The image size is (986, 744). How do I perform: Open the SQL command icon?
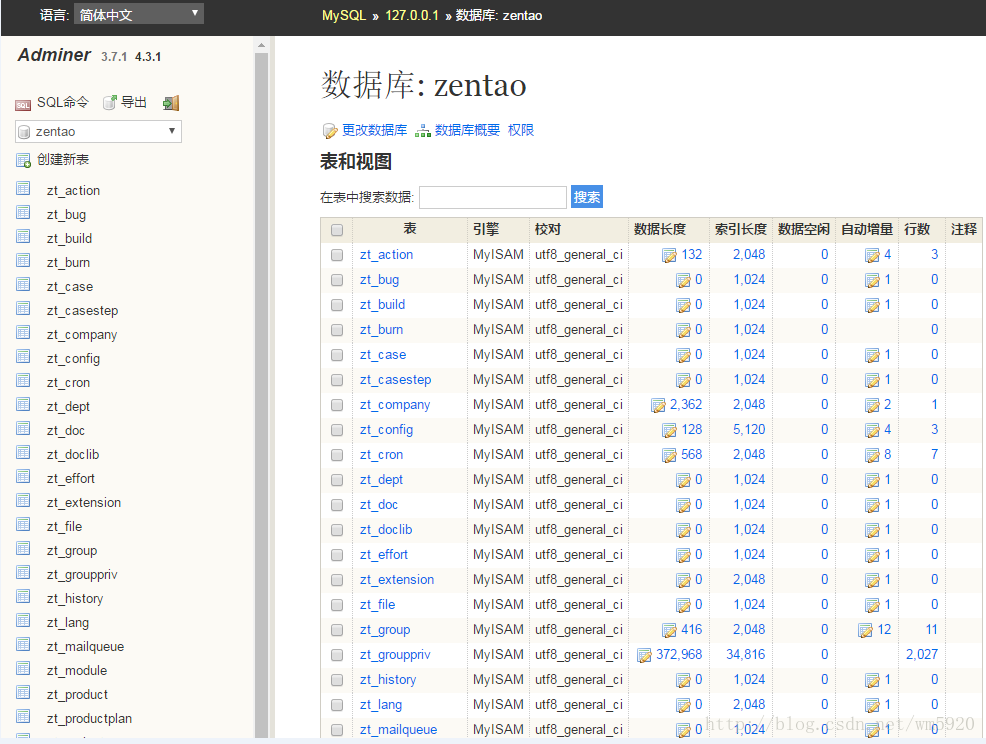pos(23,104)
